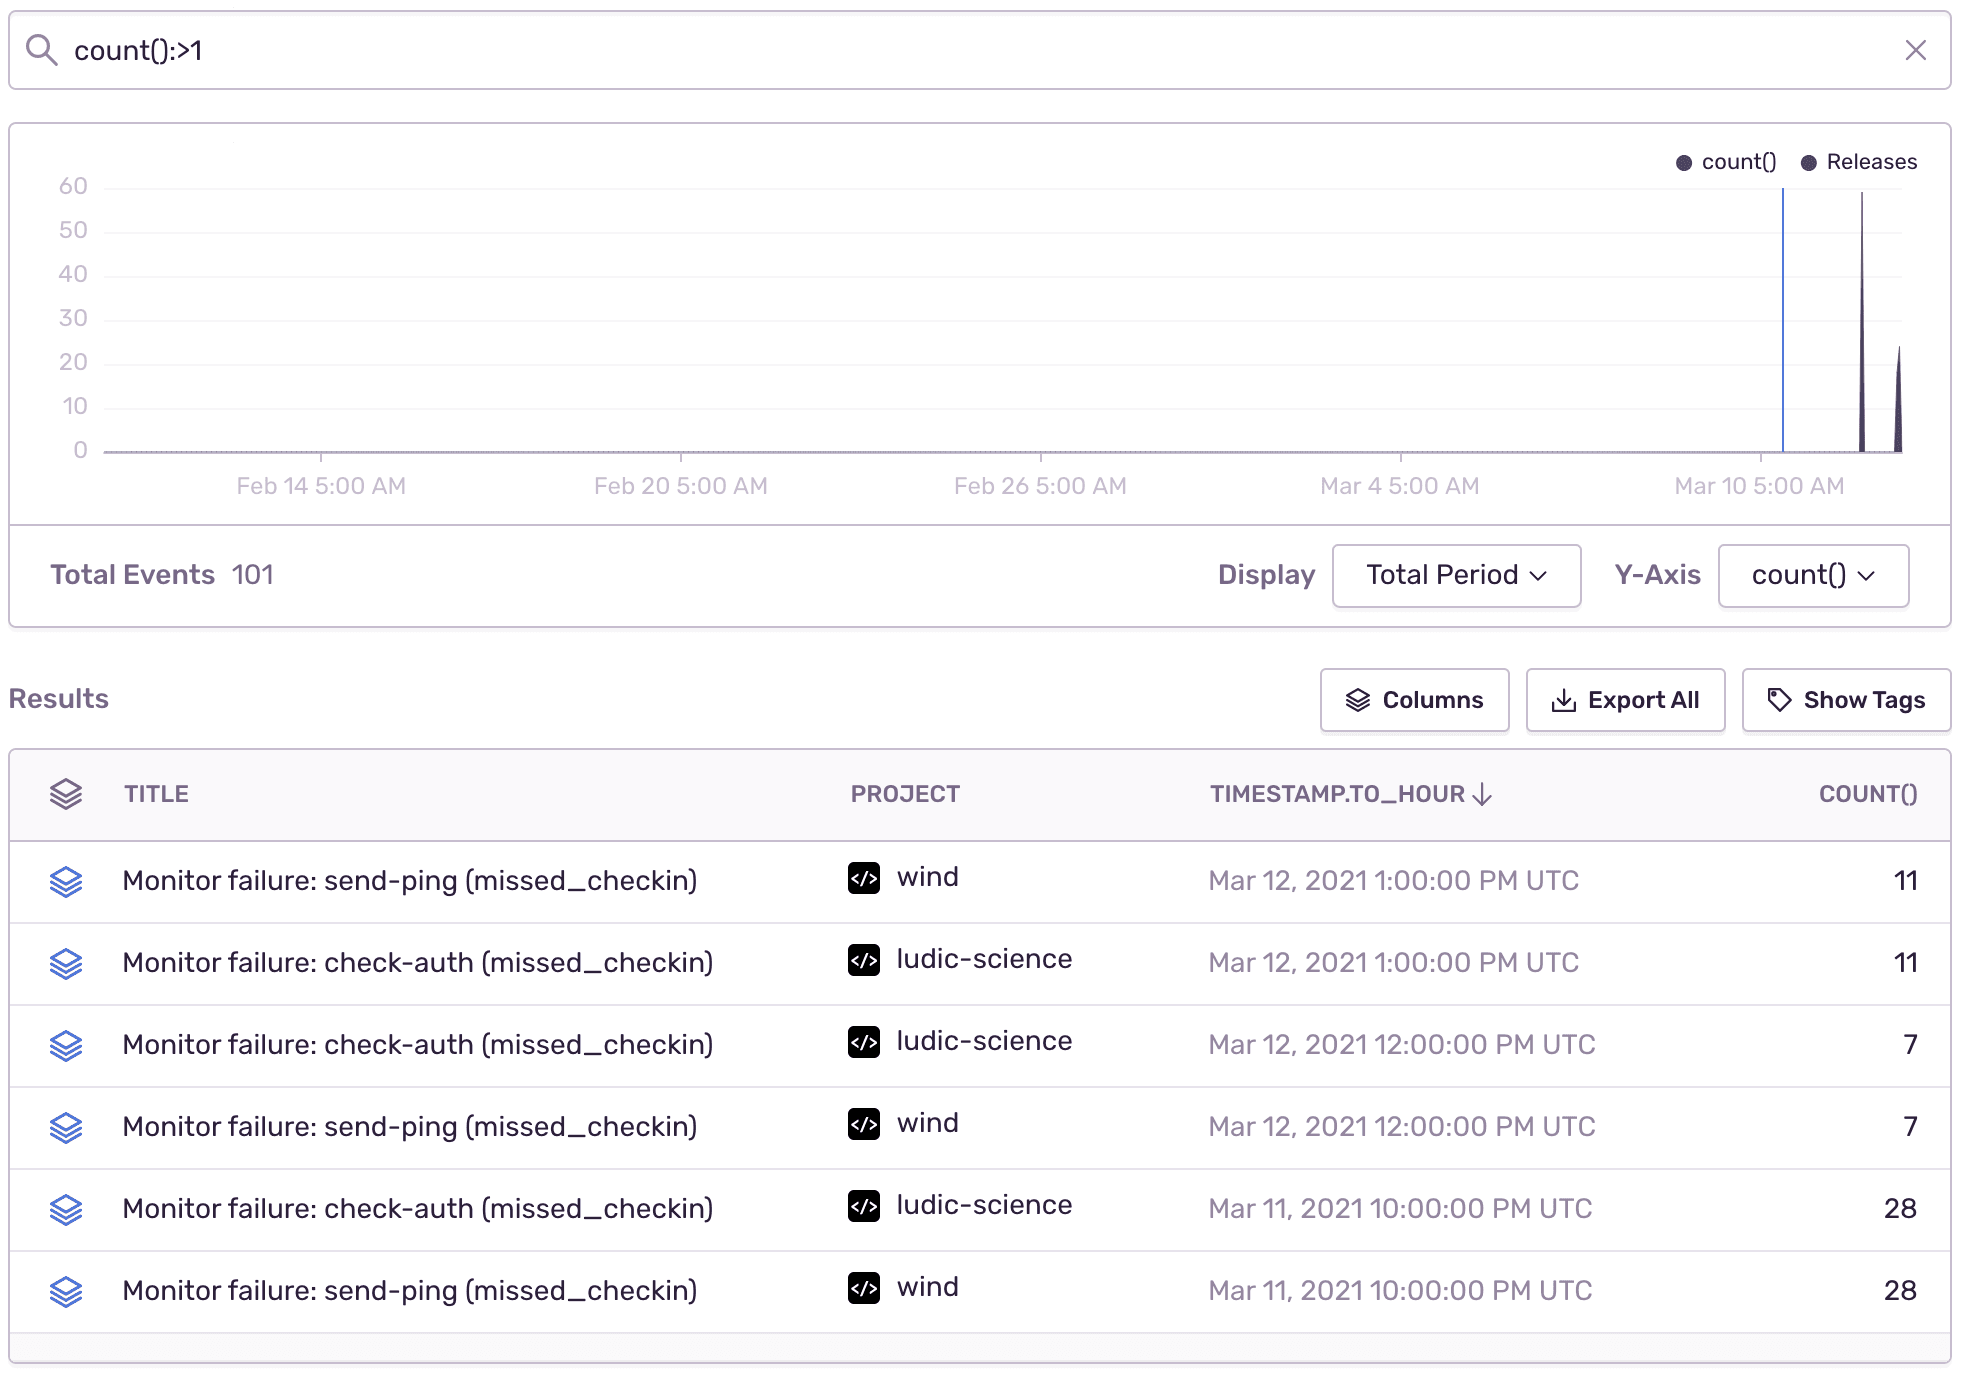The width and height of the screenshot is (1962, 1374).
Task: Click the TITLE column header
Action: 156,794
